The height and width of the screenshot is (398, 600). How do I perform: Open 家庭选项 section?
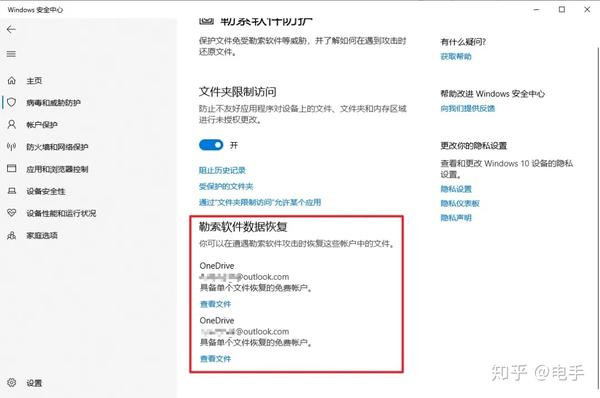click(x=42, y=235)
